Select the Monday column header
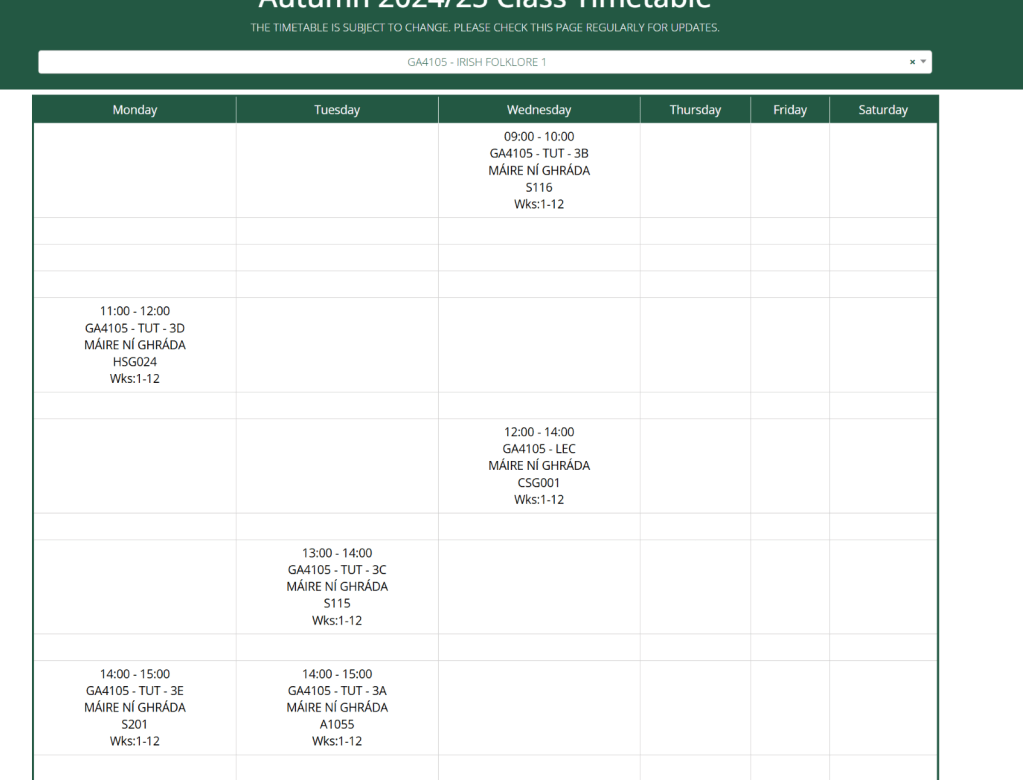1023x780 pixels. [x=134, y=109]
